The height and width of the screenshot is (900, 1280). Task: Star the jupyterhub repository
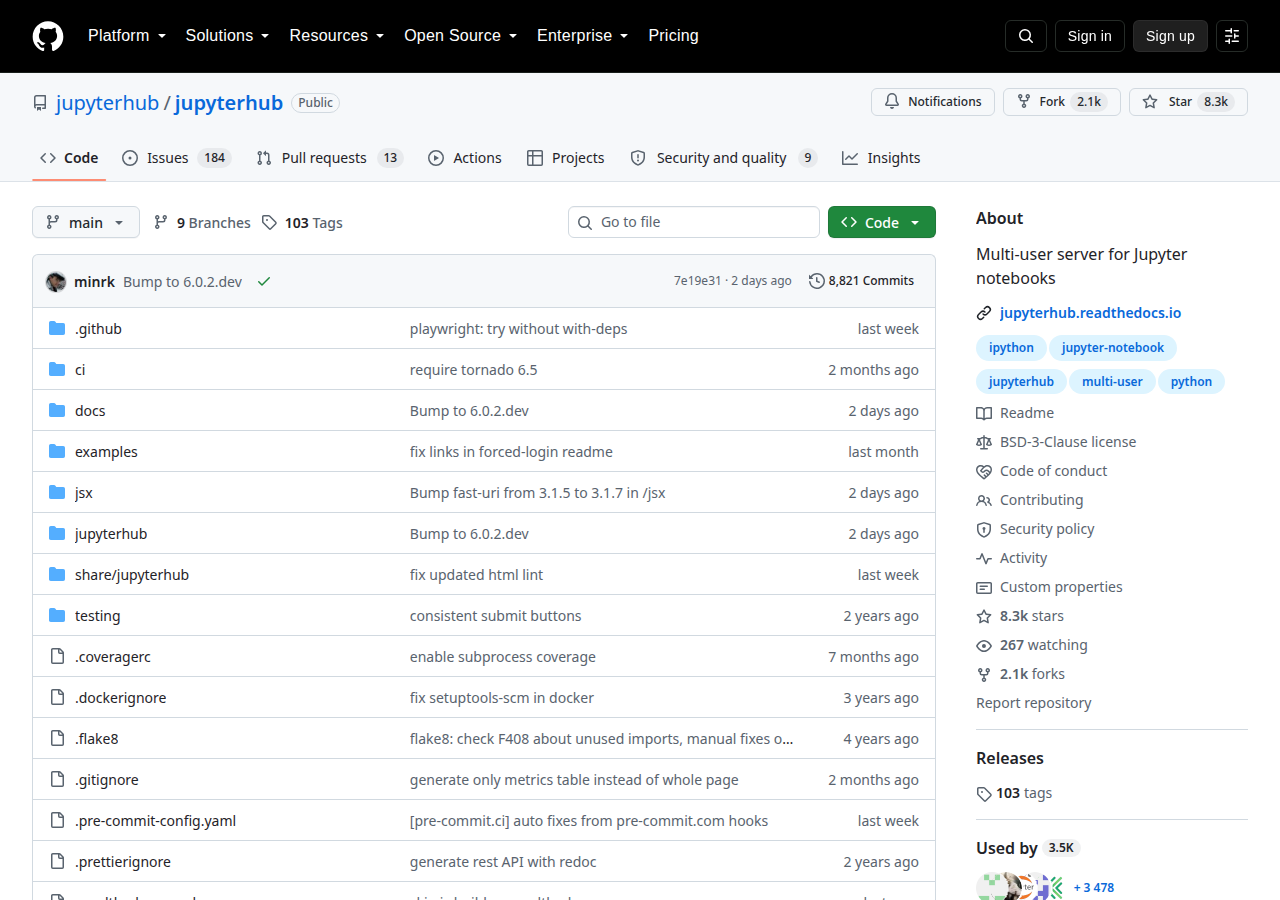click(x=1188, y=102)
